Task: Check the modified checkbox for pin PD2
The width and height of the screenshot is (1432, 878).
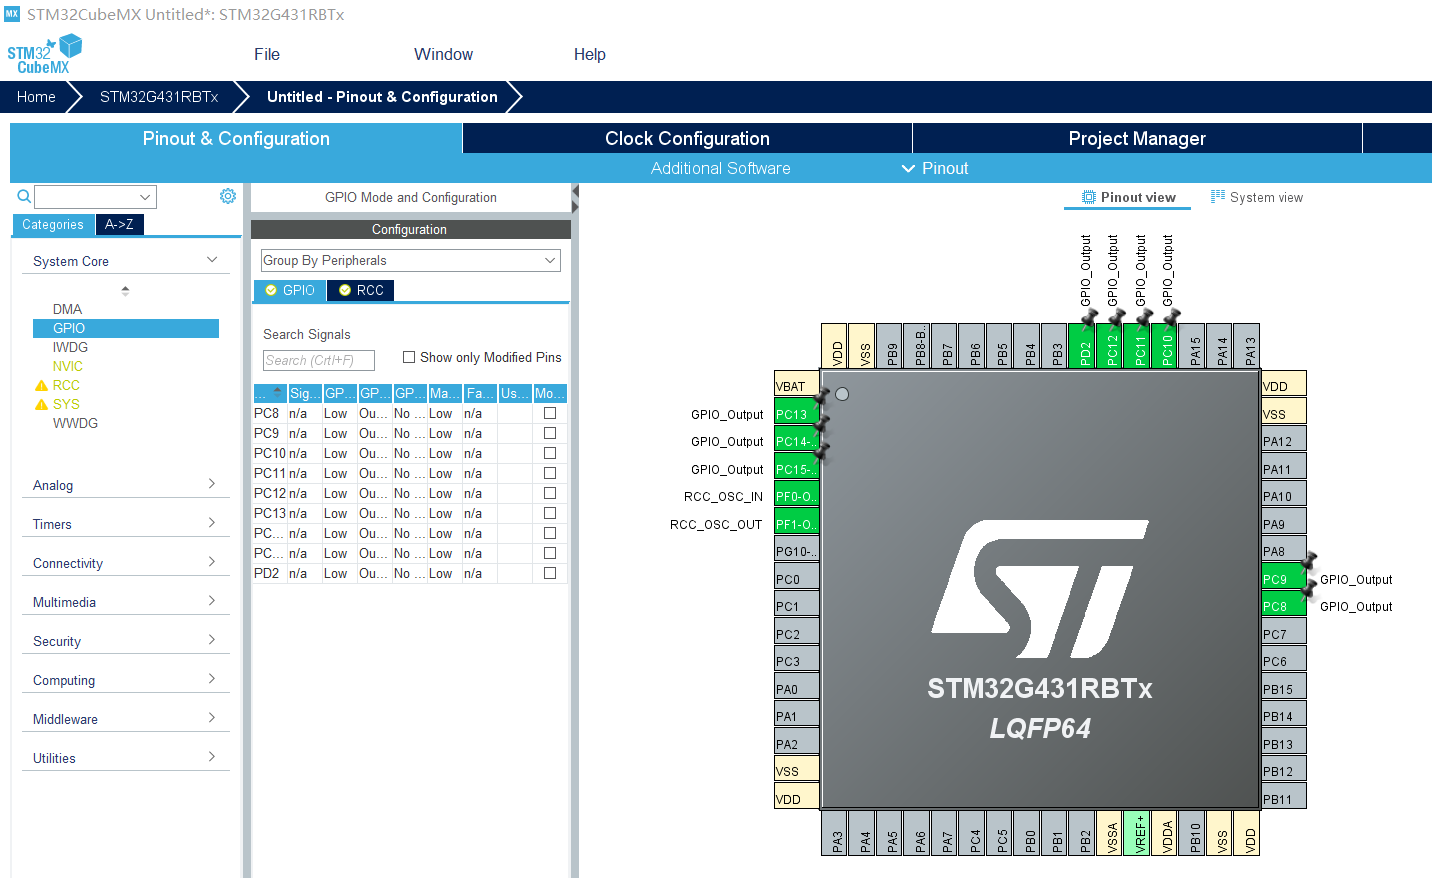Action: coord(549,572)
